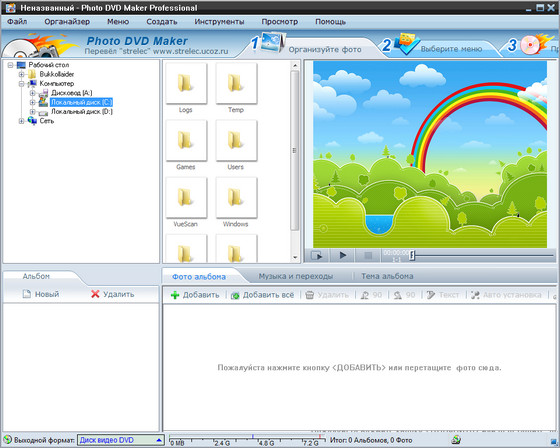Select the VueScan folder thumbnail
This screenshot has height=448, width=560.
click(186, 198)
